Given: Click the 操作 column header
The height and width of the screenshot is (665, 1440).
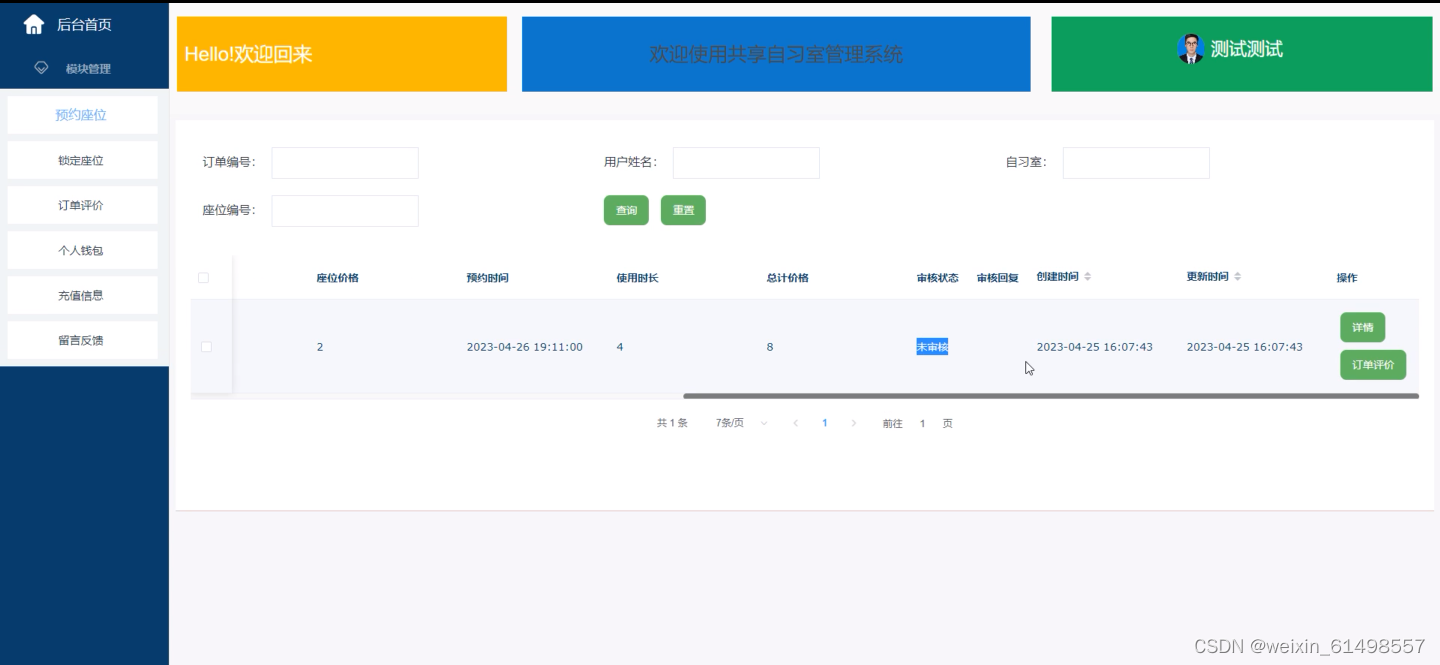Looking at the screenshot, I should coord(1347,278).
